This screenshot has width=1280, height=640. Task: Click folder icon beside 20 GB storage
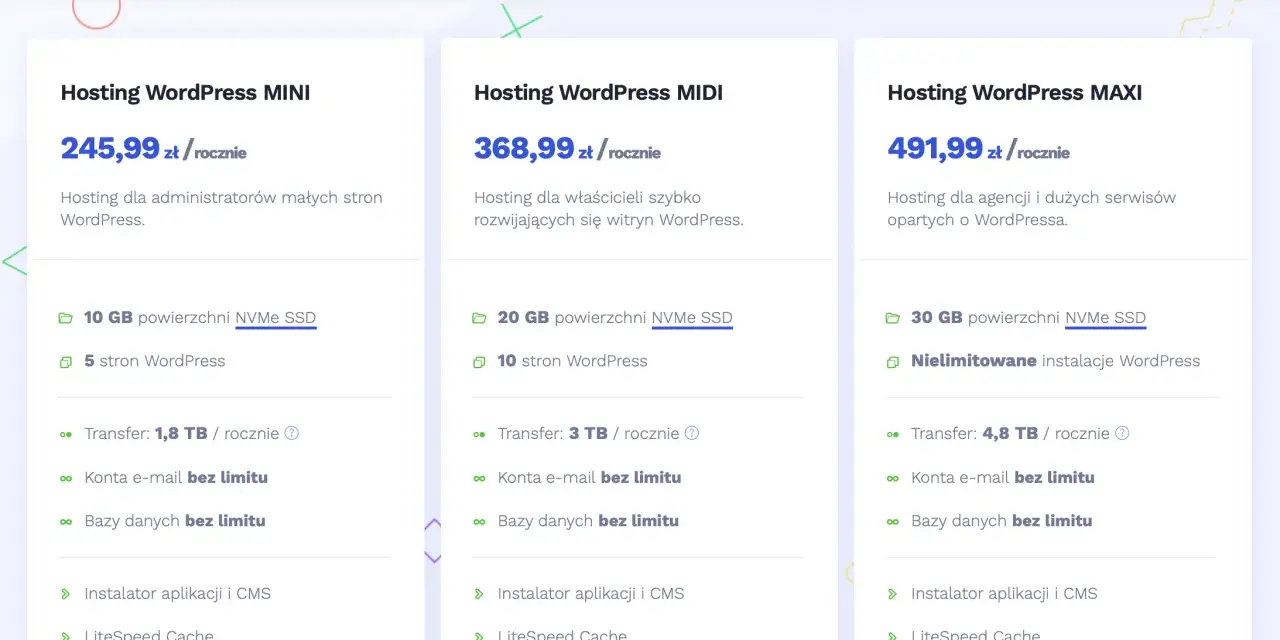pos(479,318)
